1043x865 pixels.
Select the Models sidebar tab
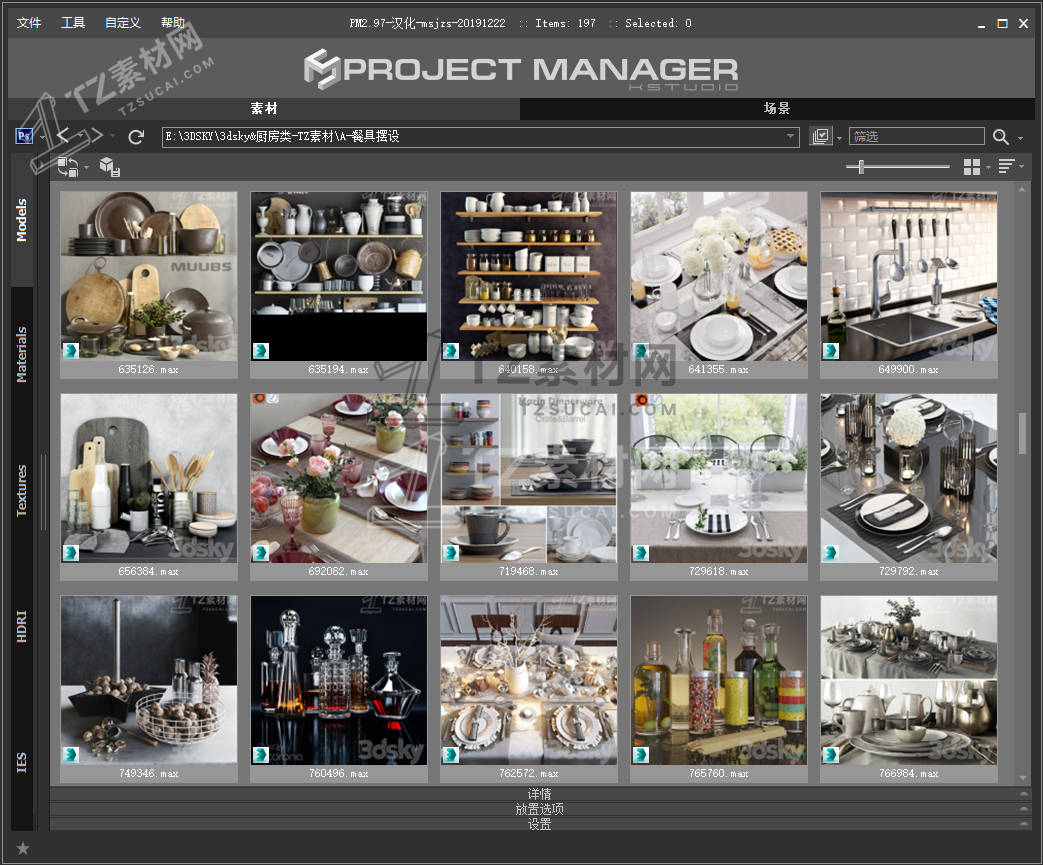pos(21,220)
